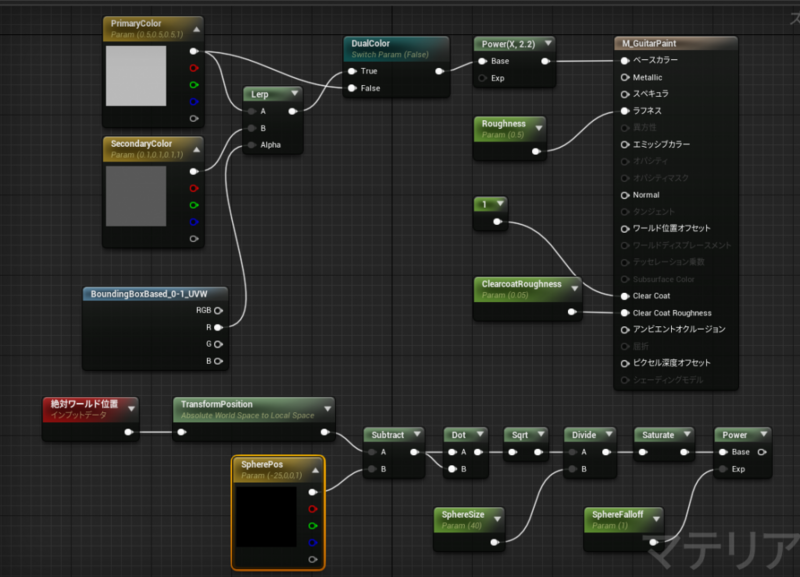Click the SpherePos blue channel output pin
Viewport: 800px width, 577px height.
pyautogui.click(x=313, y=542)
